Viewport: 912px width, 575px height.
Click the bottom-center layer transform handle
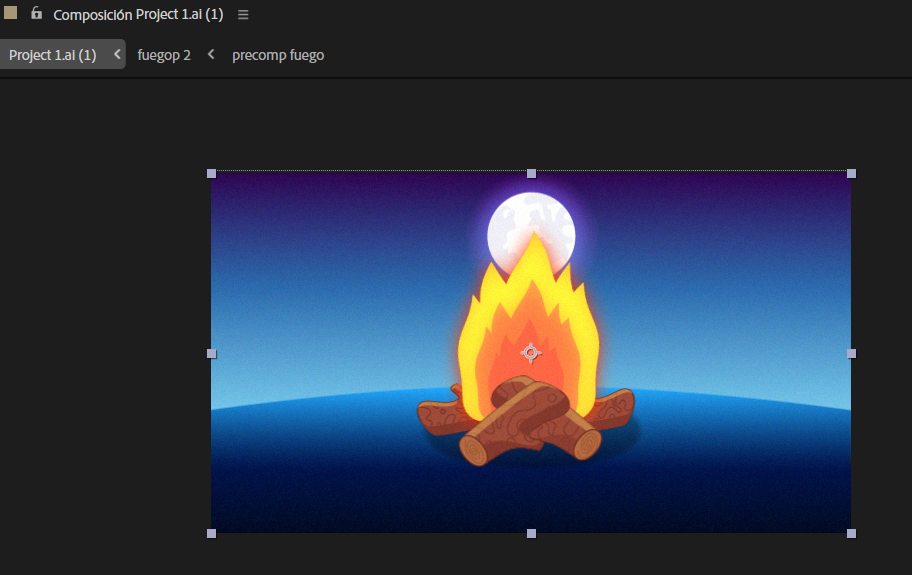tap(531, 533)
